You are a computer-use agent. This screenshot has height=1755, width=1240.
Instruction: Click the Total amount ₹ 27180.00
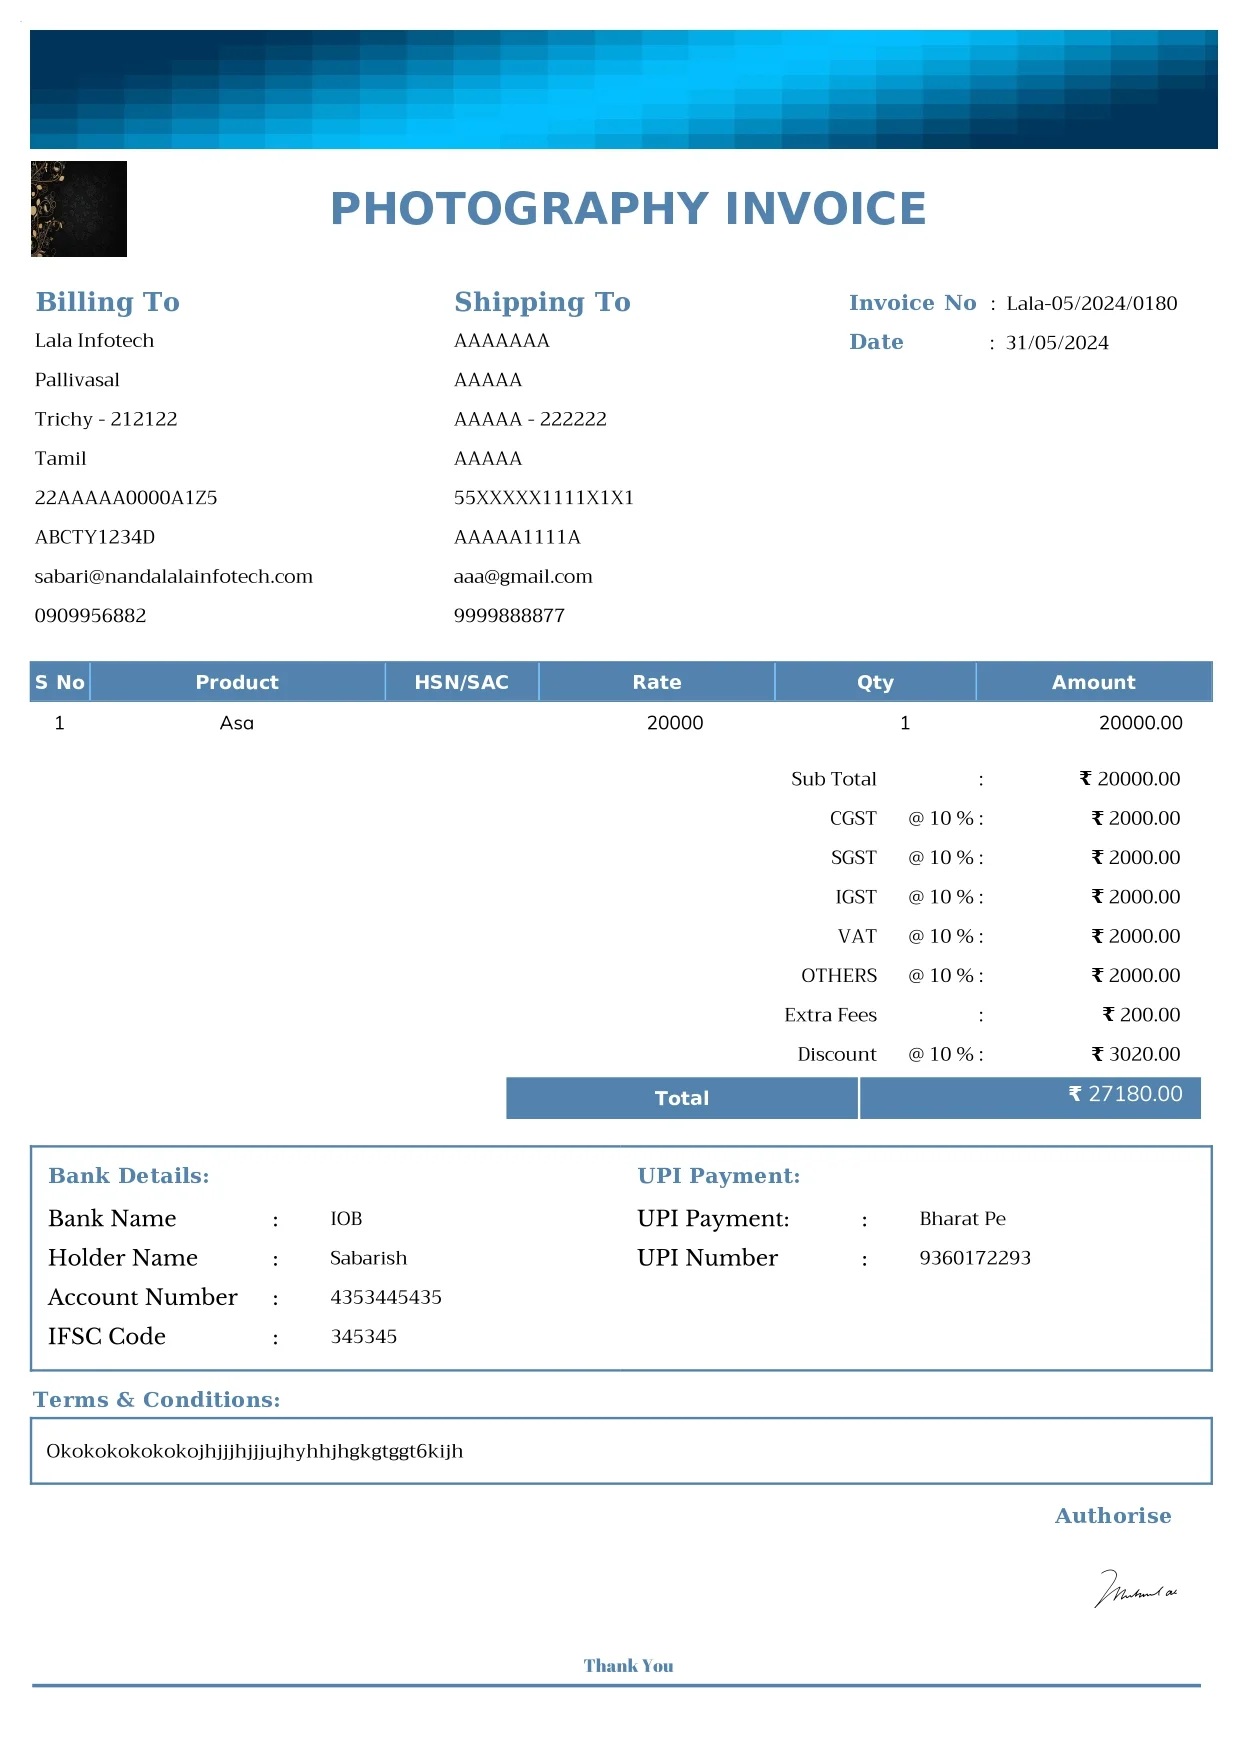1125,1094
